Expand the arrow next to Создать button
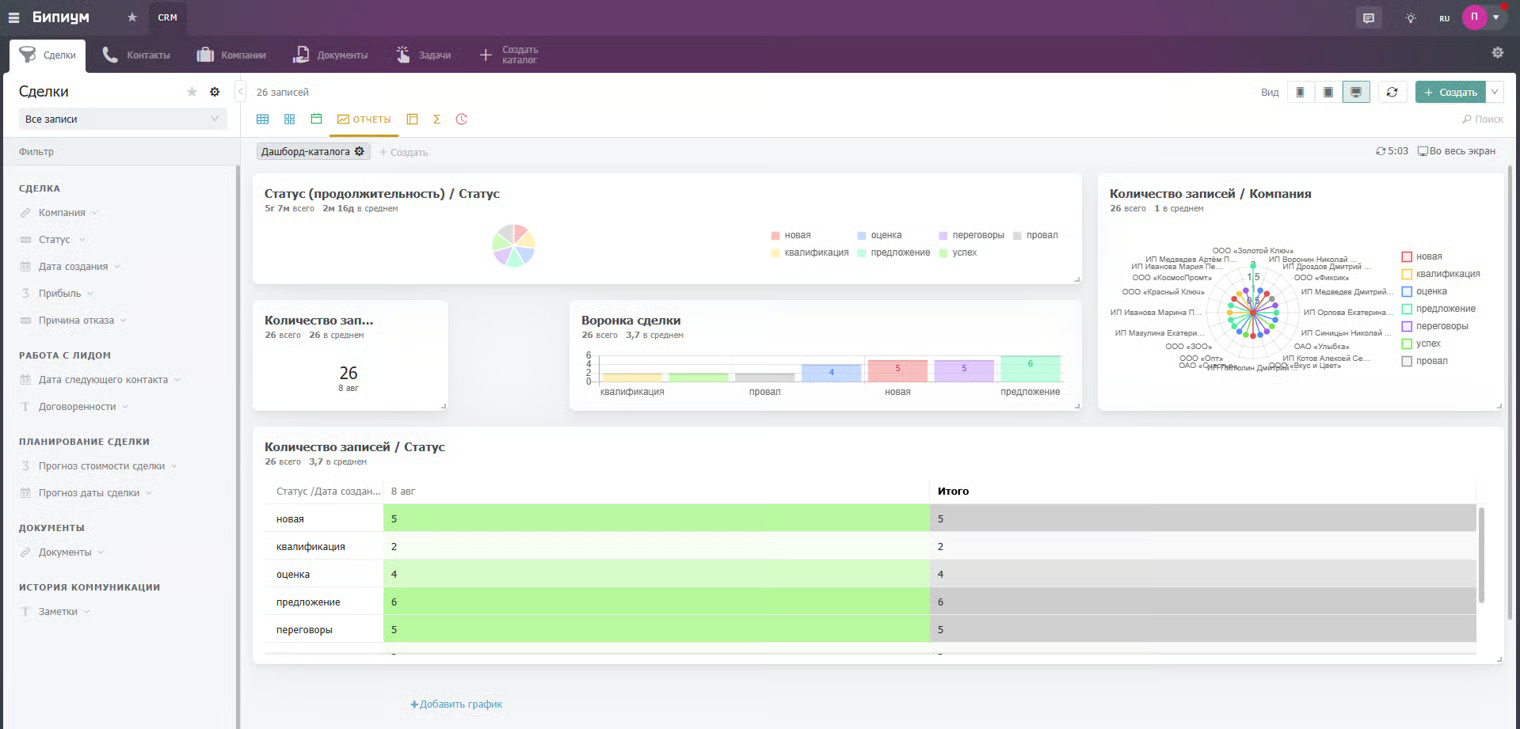 [1495, 92]
